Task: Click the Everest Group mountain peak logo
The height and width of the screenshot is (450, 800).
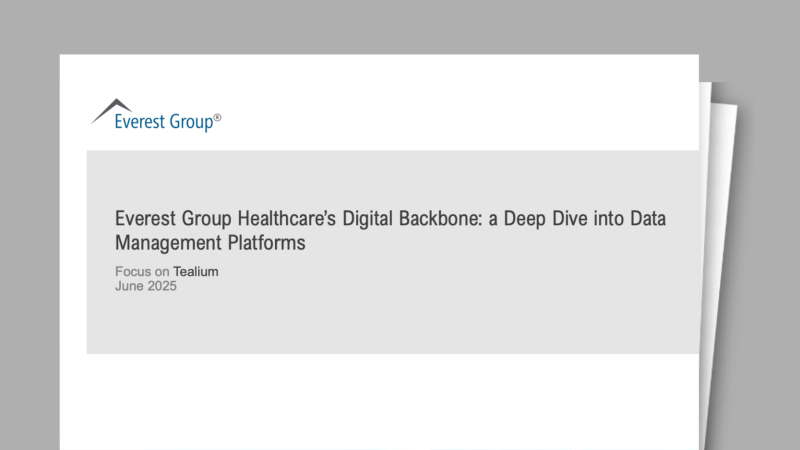Action: pos(112,107)
